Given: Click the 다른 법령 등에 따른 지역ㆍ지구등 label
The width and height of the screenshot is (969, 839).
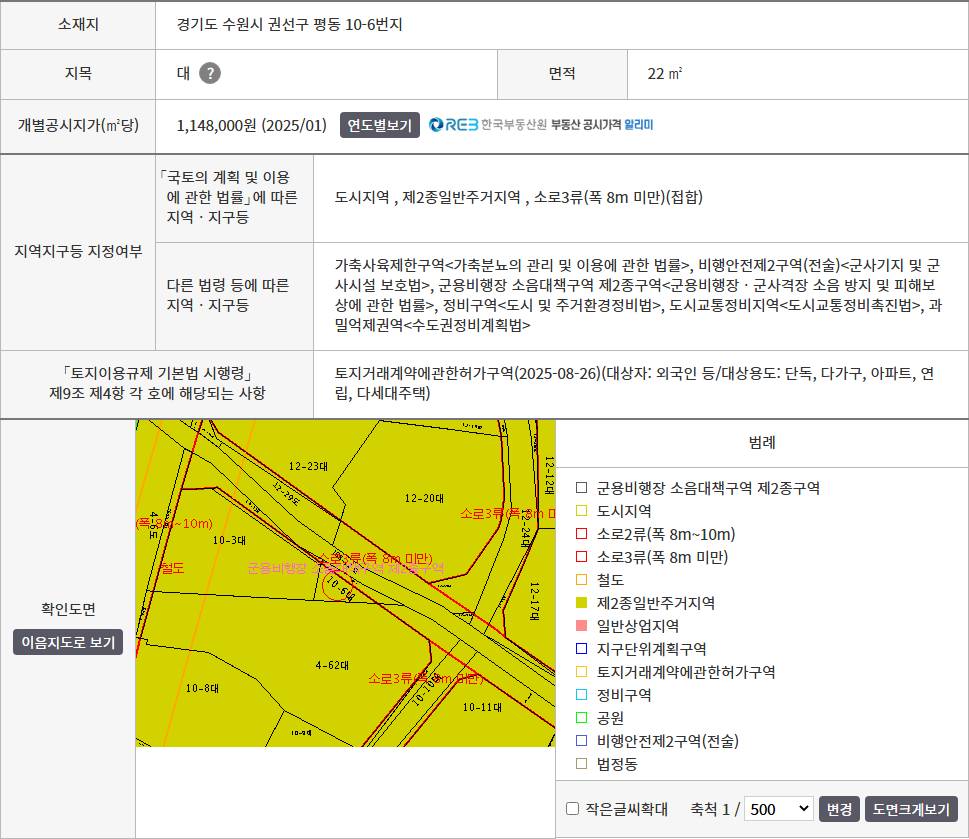Looking at the screenshot, I should (x=228, y=295).
